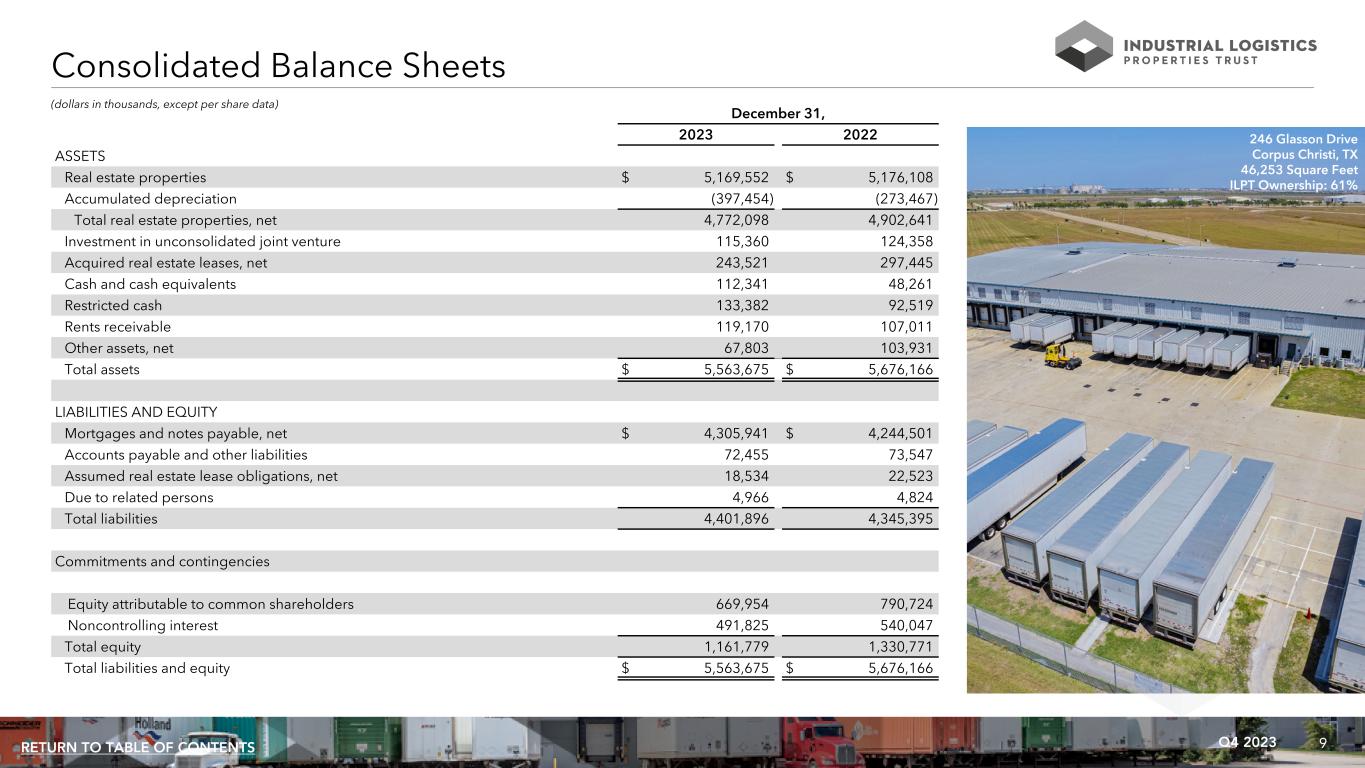Select the 133,382 restricted cash value
The image size is (1365, 768).
[743, 305]
